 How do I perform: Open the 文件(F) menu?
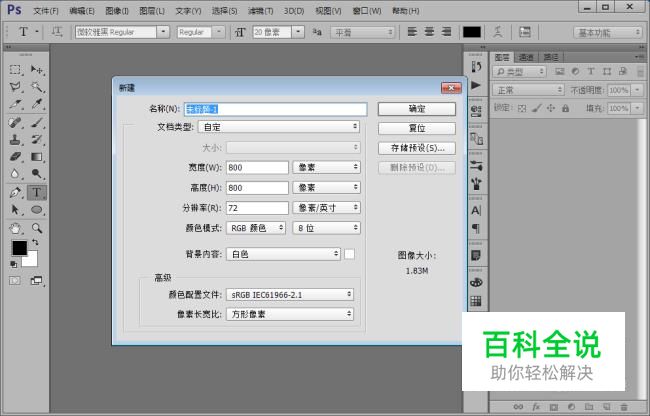46,11
